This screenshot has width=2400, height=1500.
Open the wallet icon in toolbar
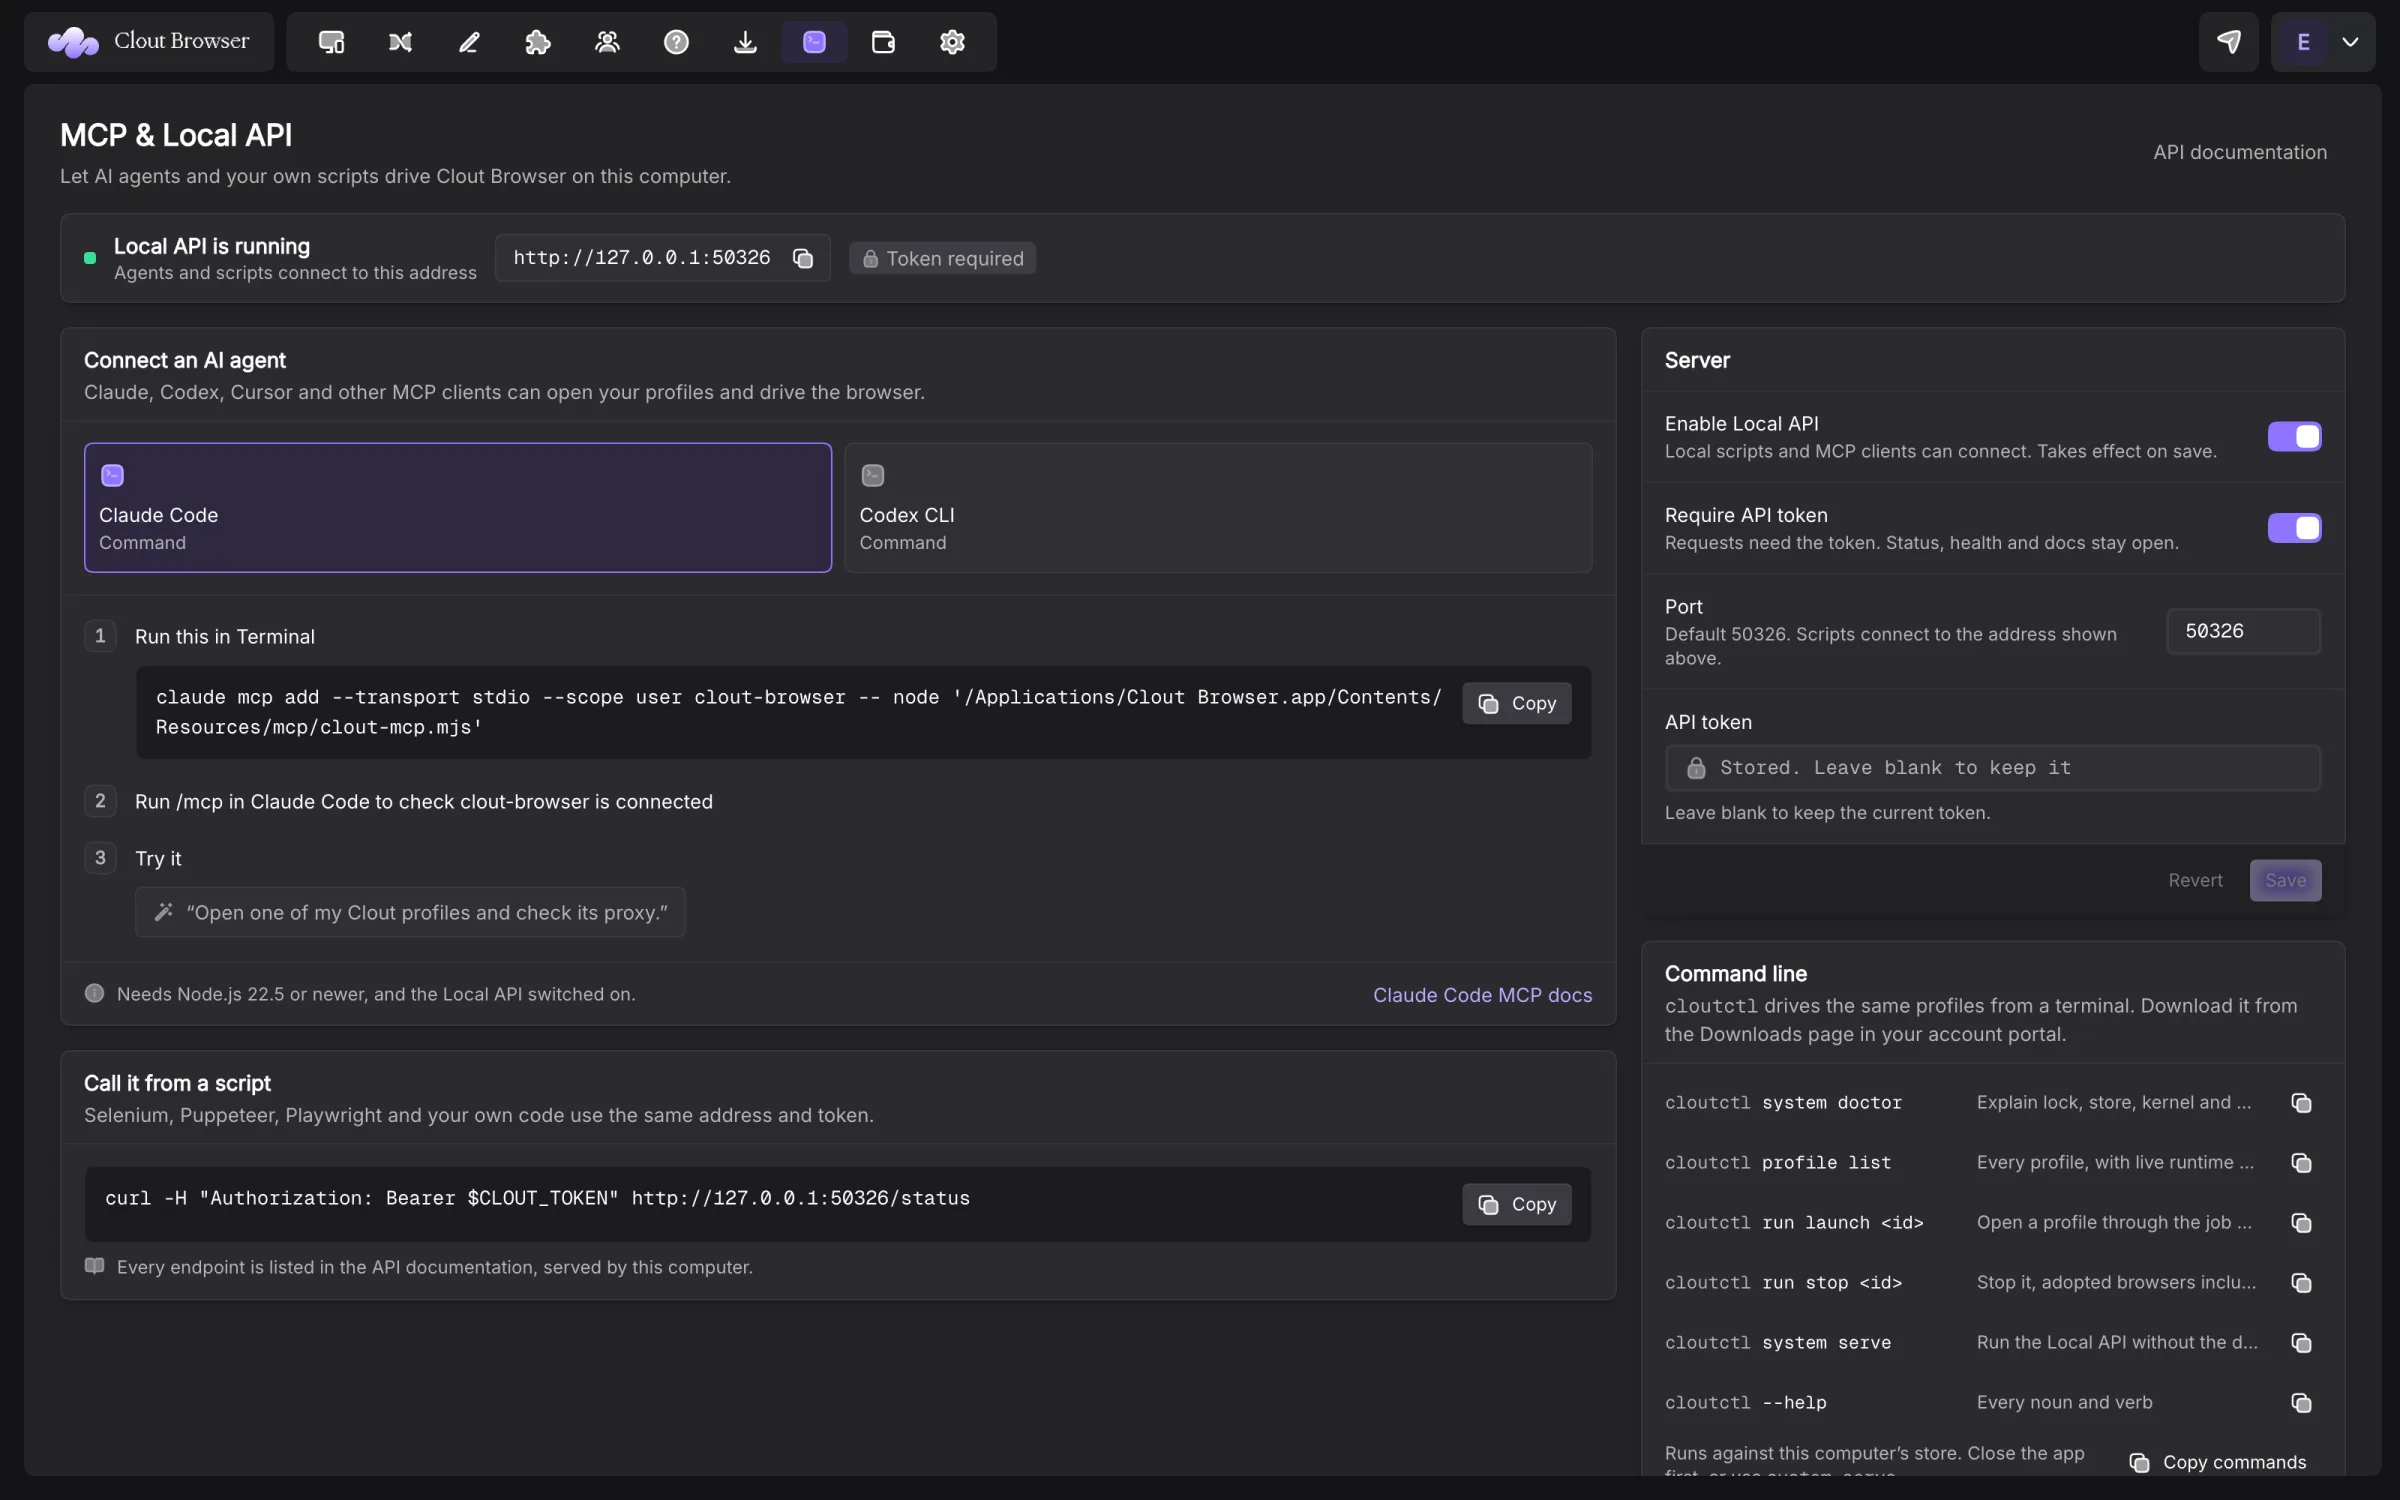point(883,42)
